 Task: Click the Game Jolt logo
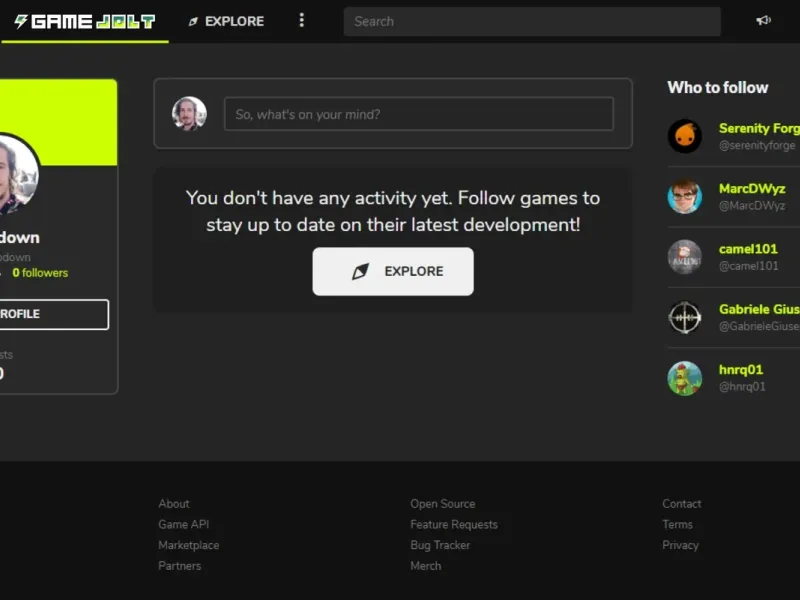85,21
